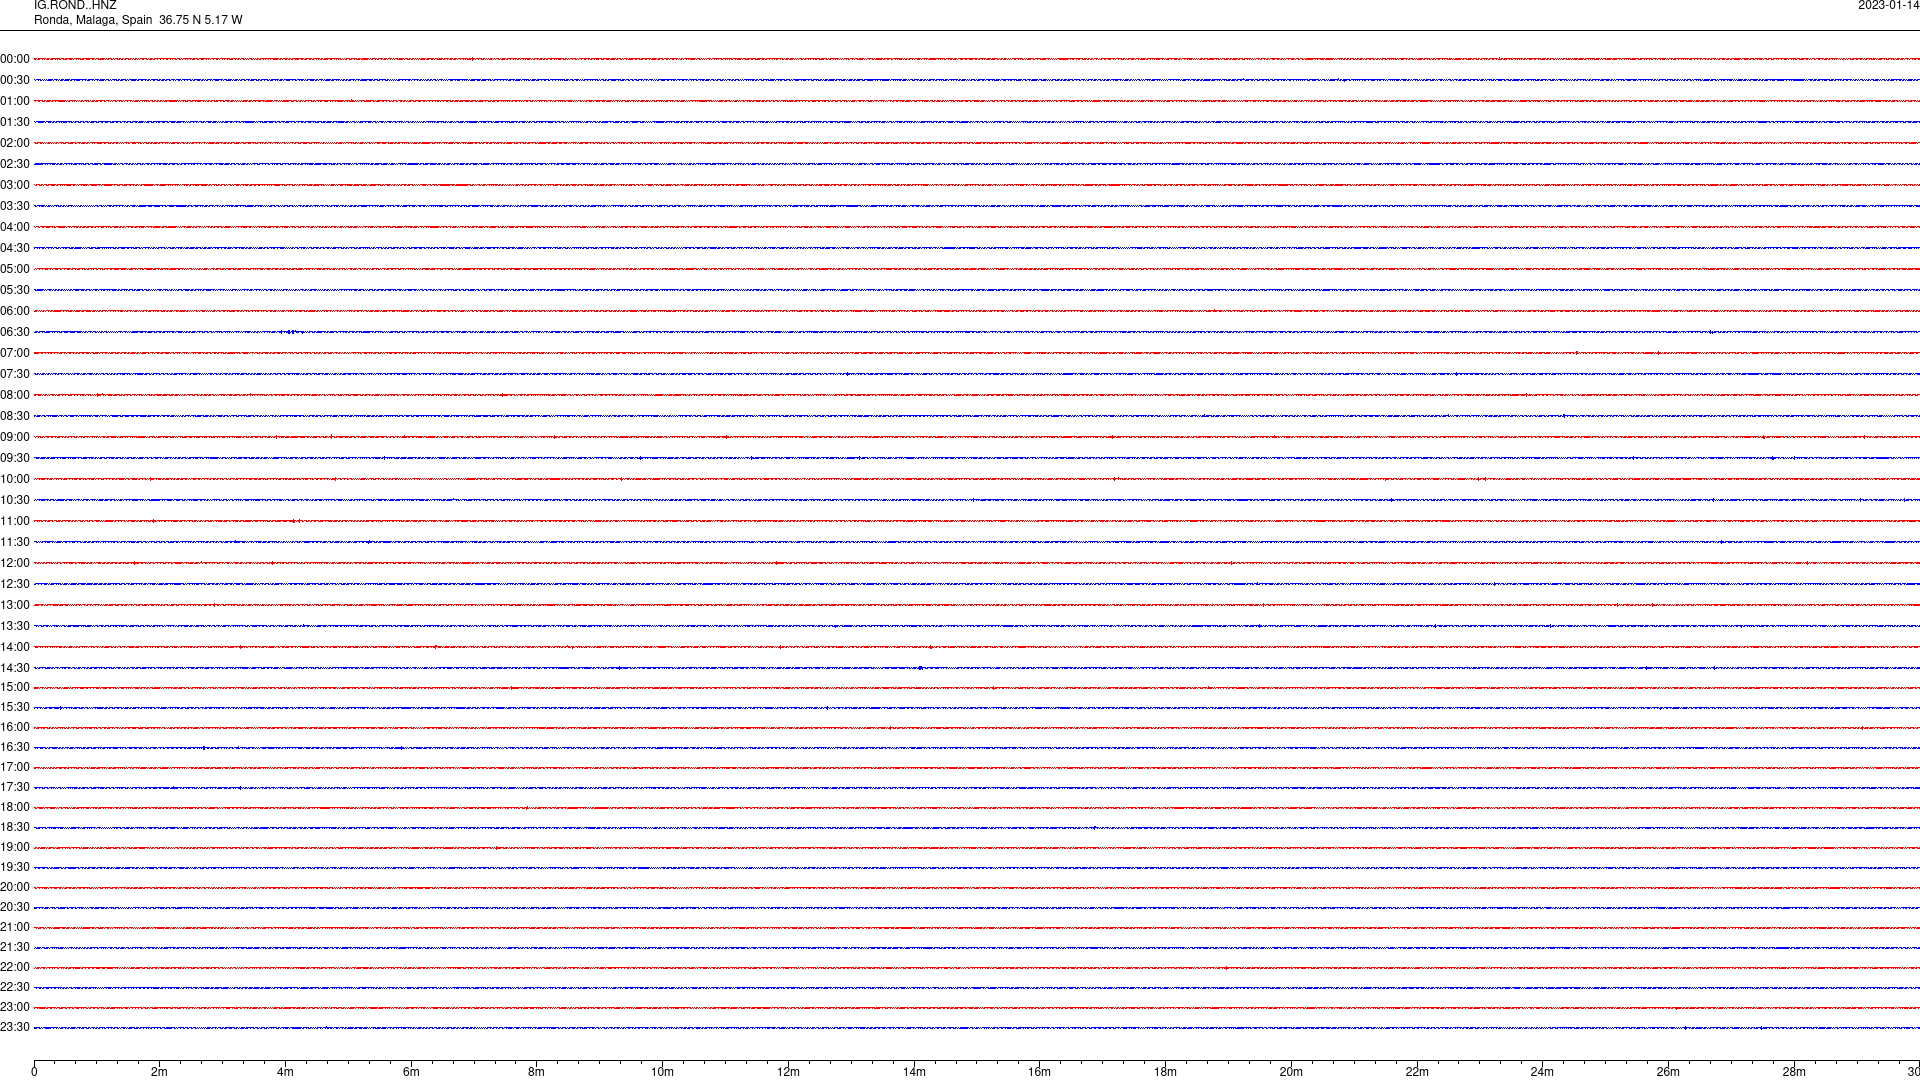
Task: Select the 05:00 time label
Action: point(15,269)
